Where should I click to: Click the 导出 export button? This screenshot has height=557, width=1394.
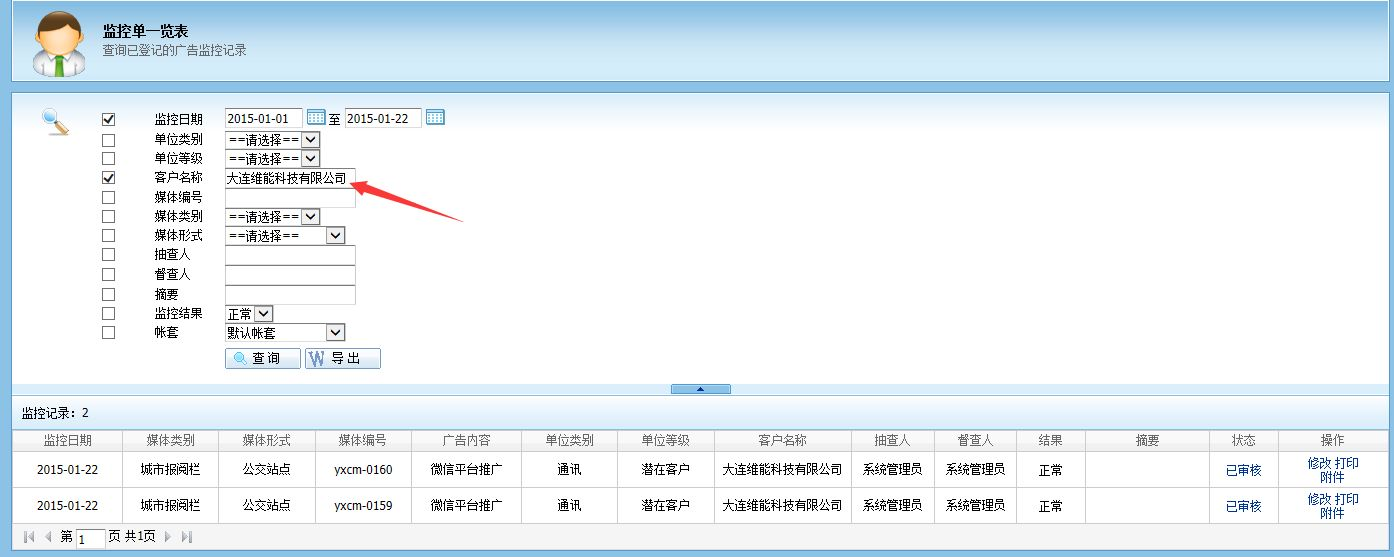pos(342,358)
